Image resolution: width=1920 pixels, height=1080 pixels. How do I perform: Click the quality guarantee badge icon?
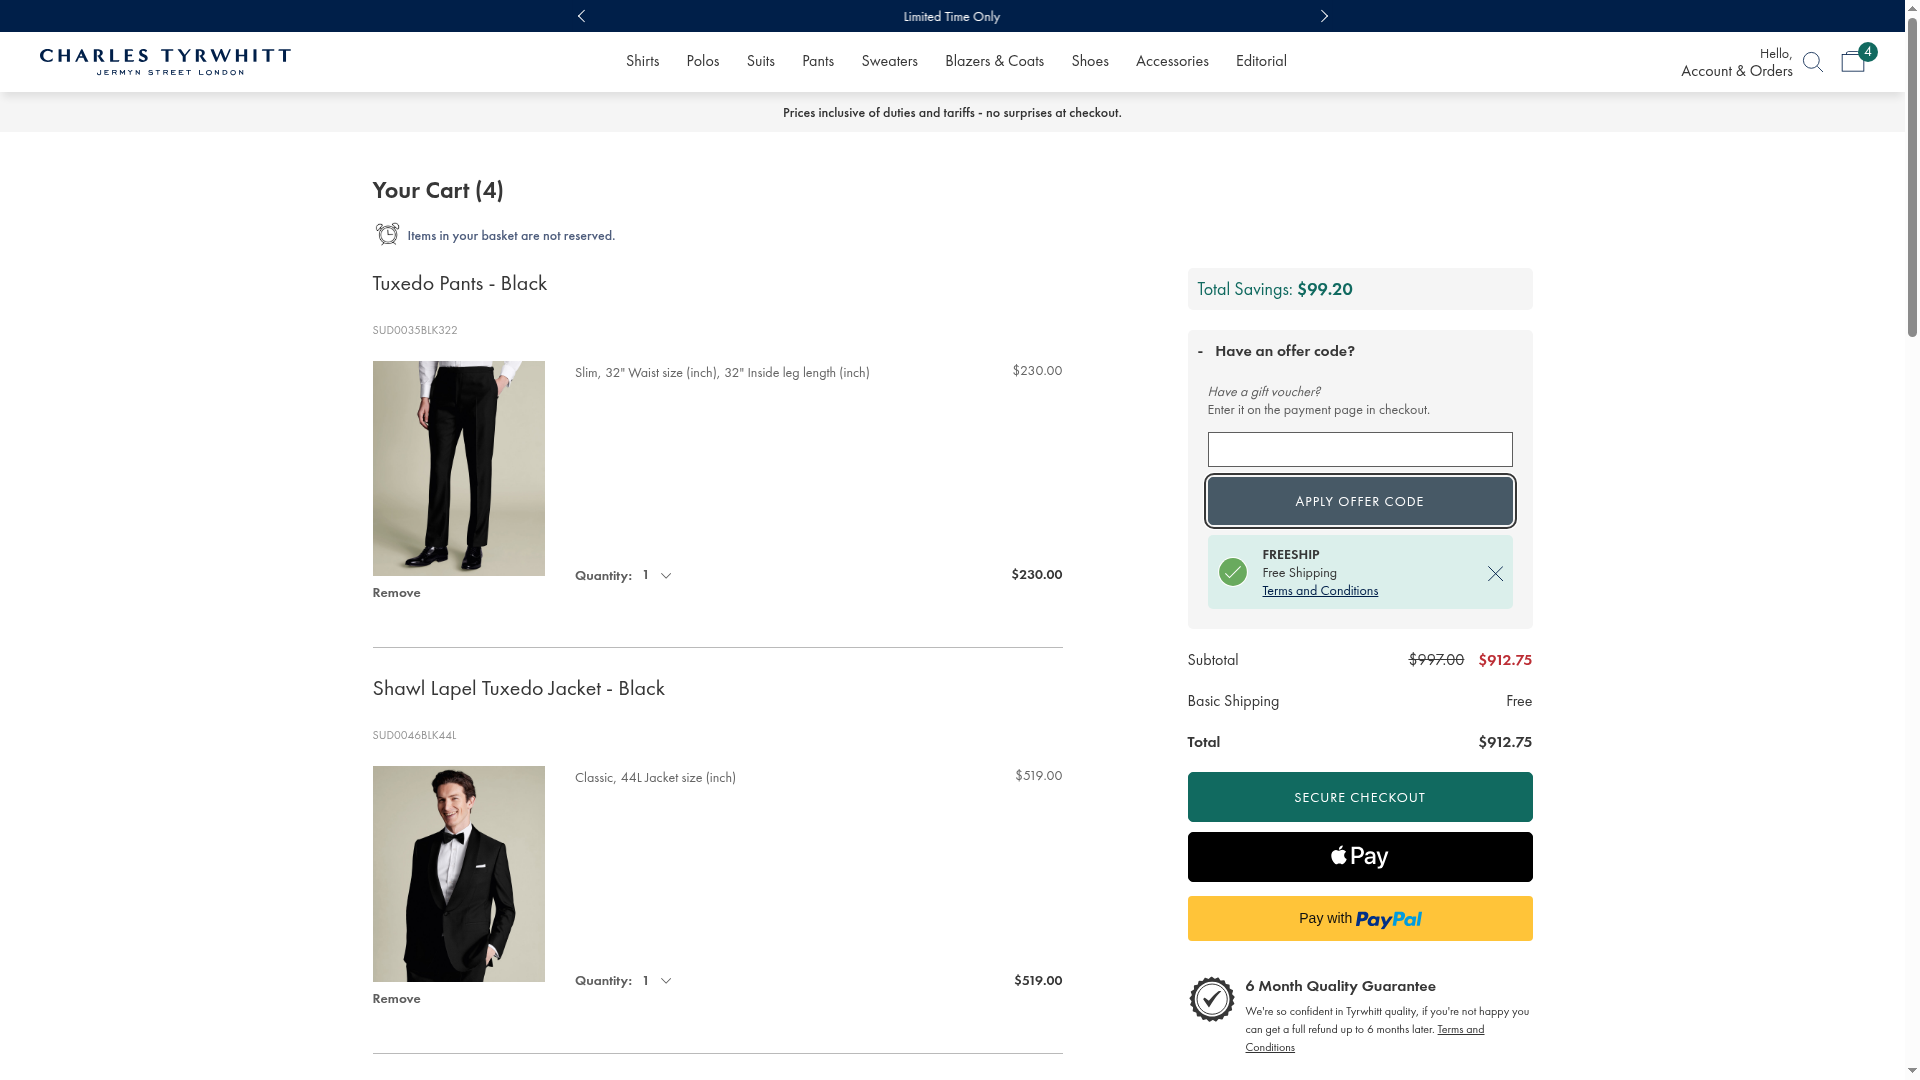tap(1211, 999)
